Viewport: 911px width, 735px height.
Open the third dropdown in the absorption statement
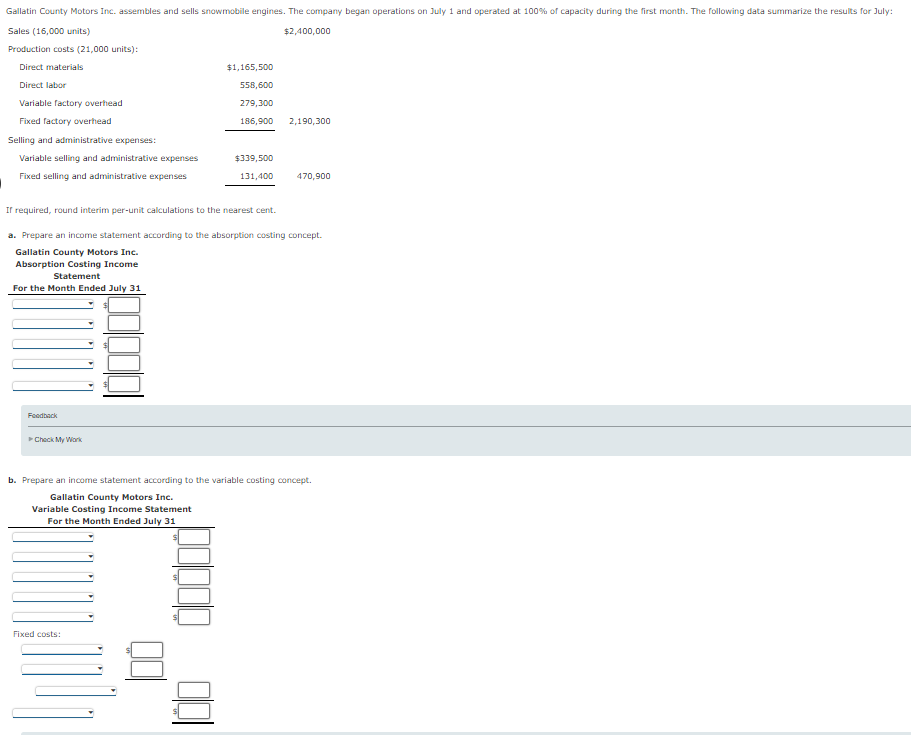[50, 342]
